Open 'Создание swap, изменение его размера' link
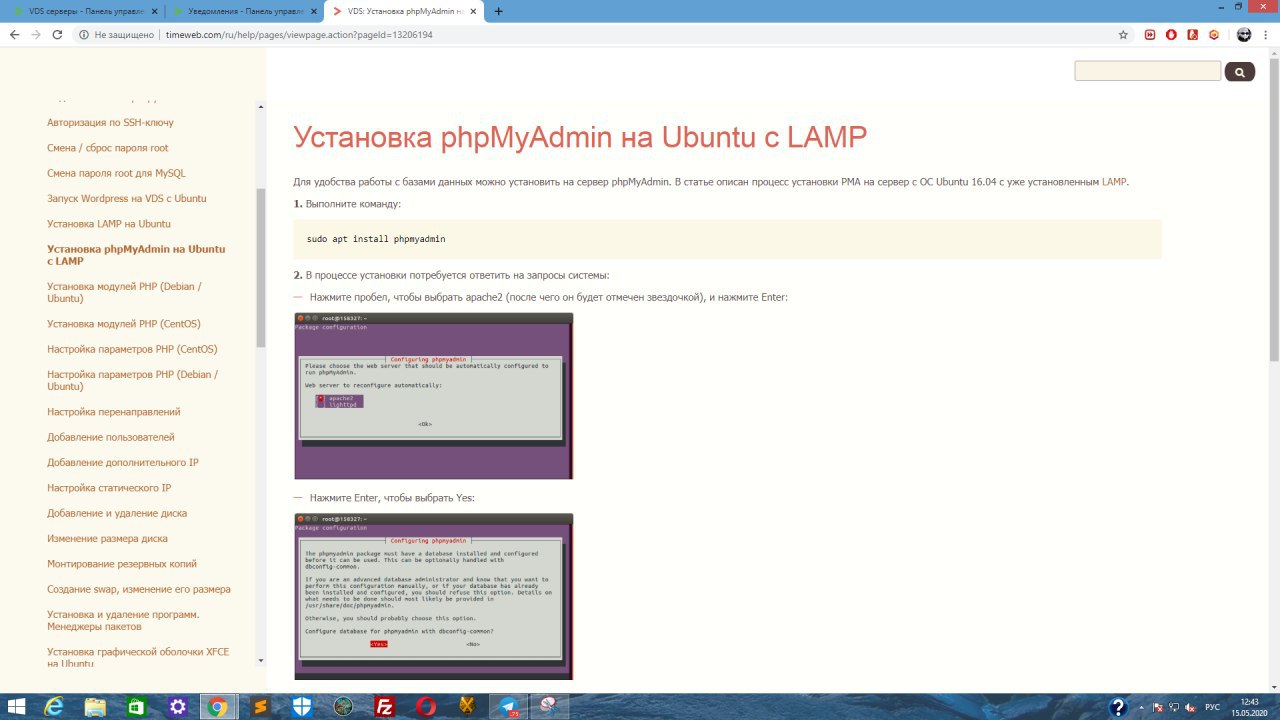The width and height of the screenshot is (1280, 720). pyautogui.click(x=139, y=589)
